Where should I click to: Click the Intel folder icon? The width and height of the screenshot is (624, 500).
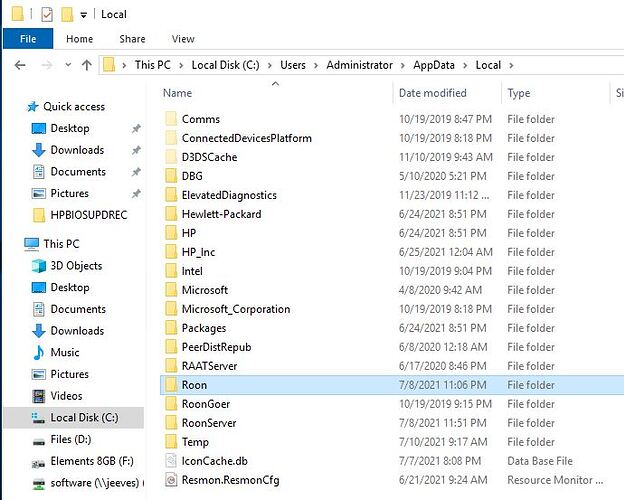click(x=171, y=271)
